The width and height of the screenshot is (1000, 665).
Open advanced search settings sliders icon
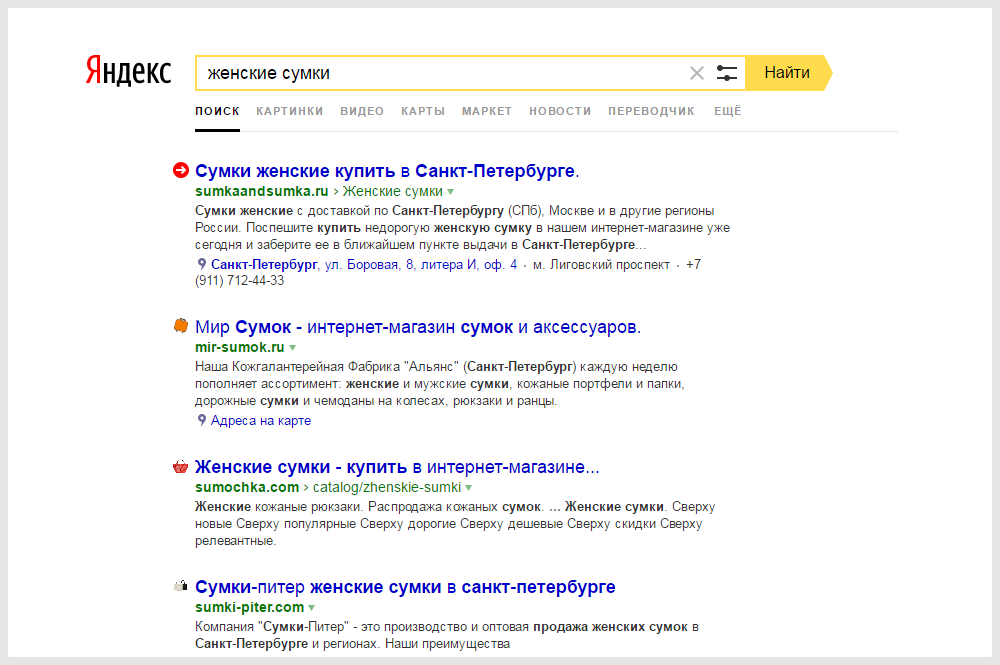pyautogui.click(x=726, y=73)
